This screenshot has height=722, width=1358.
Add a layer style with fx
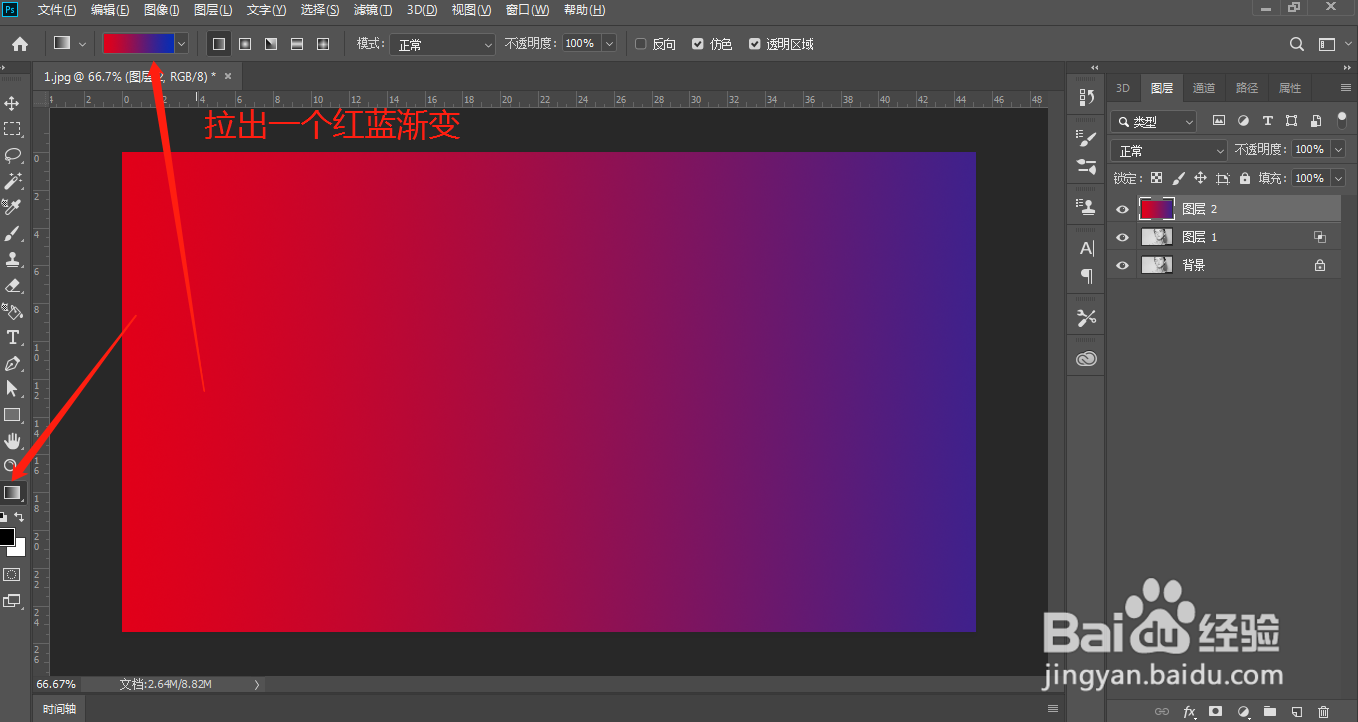[x=1190, y=711]
